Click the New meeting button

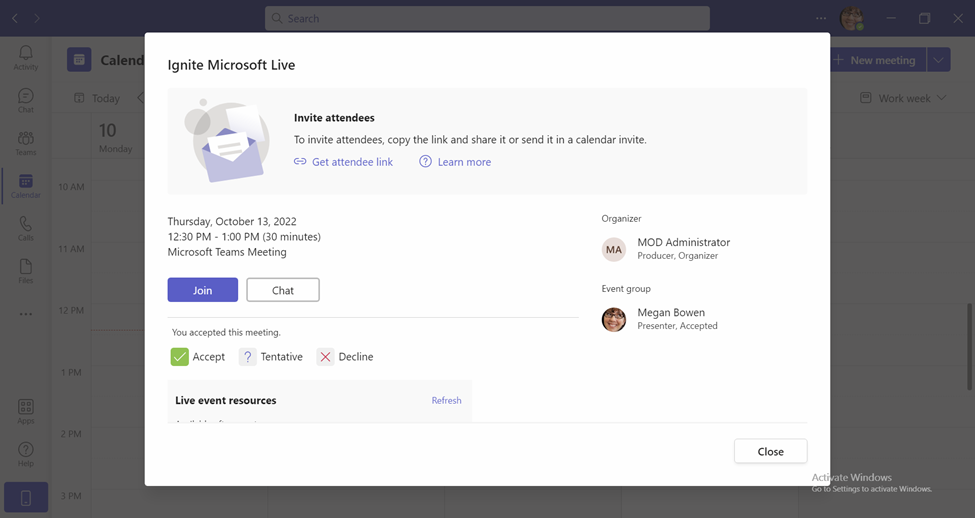(x=876, y=60)
